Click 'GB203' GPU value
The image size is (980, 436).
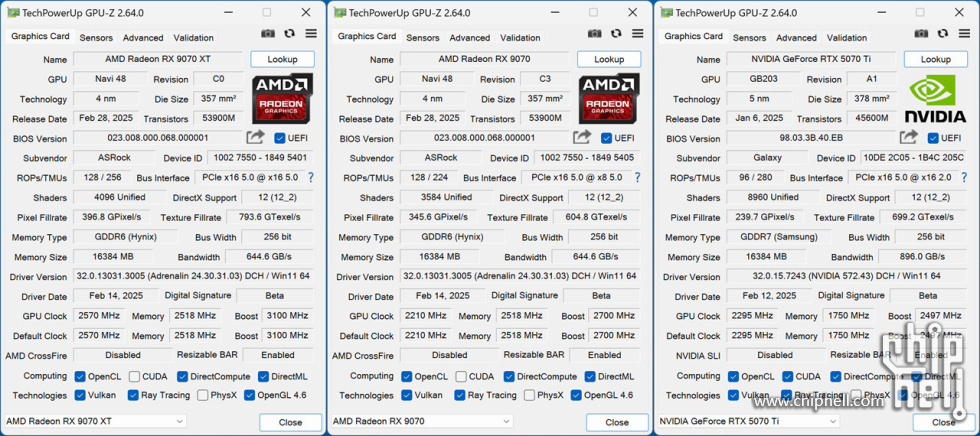(764, 79)
